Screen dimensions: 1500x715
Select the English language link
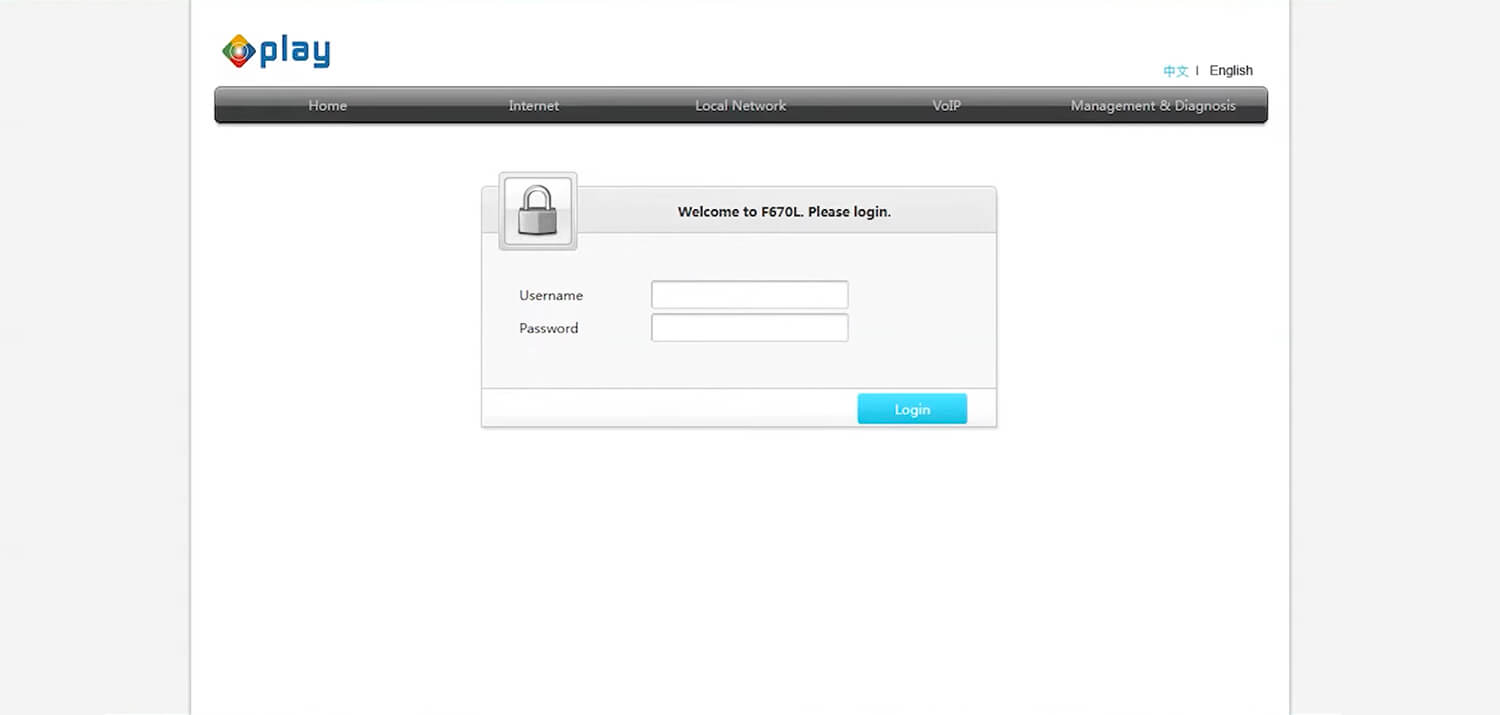1231,71
